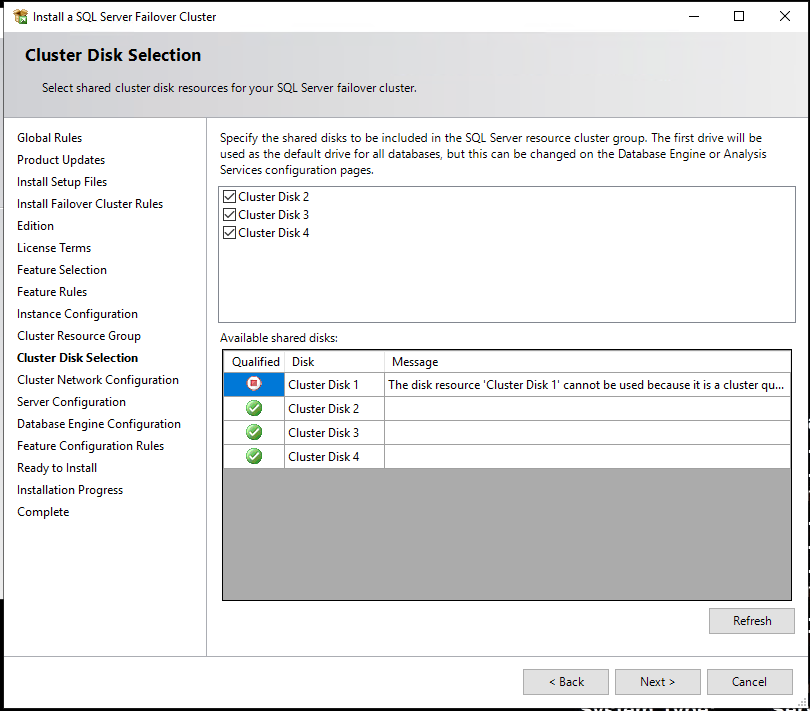Select the Complete step

(x=43, y=512)
